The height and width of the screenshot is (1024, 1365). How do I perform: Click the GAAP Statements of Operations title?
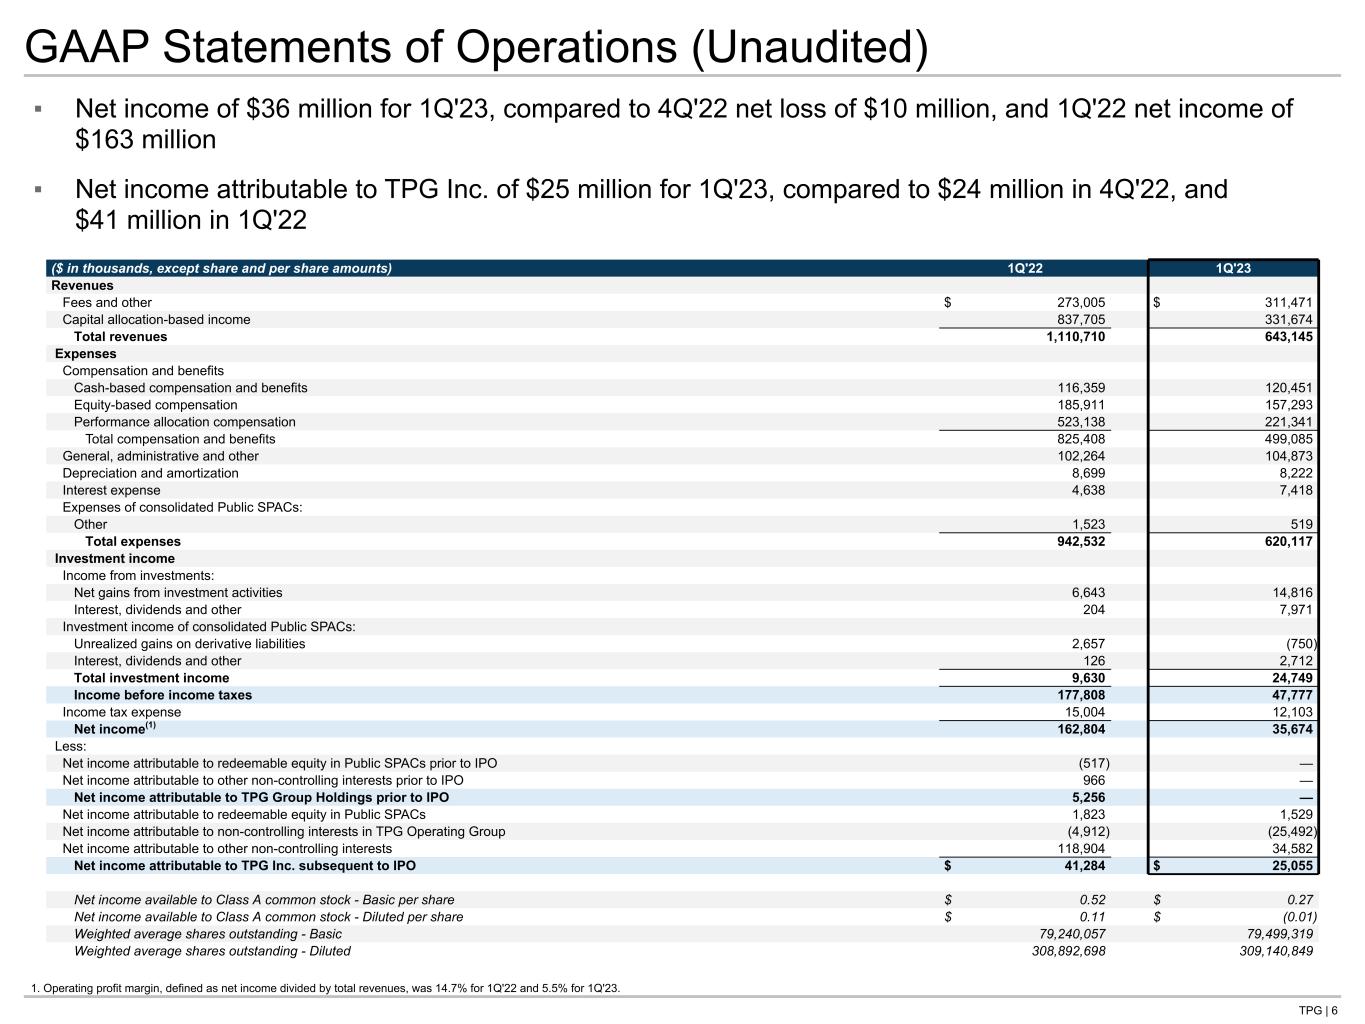(x=475, y=47)
